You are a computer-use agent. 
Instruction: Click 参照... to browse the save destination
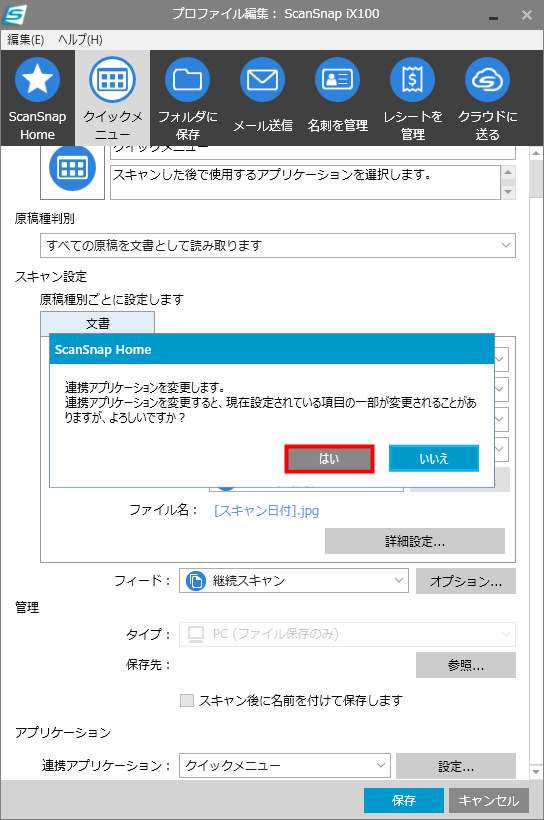[466, 665]
